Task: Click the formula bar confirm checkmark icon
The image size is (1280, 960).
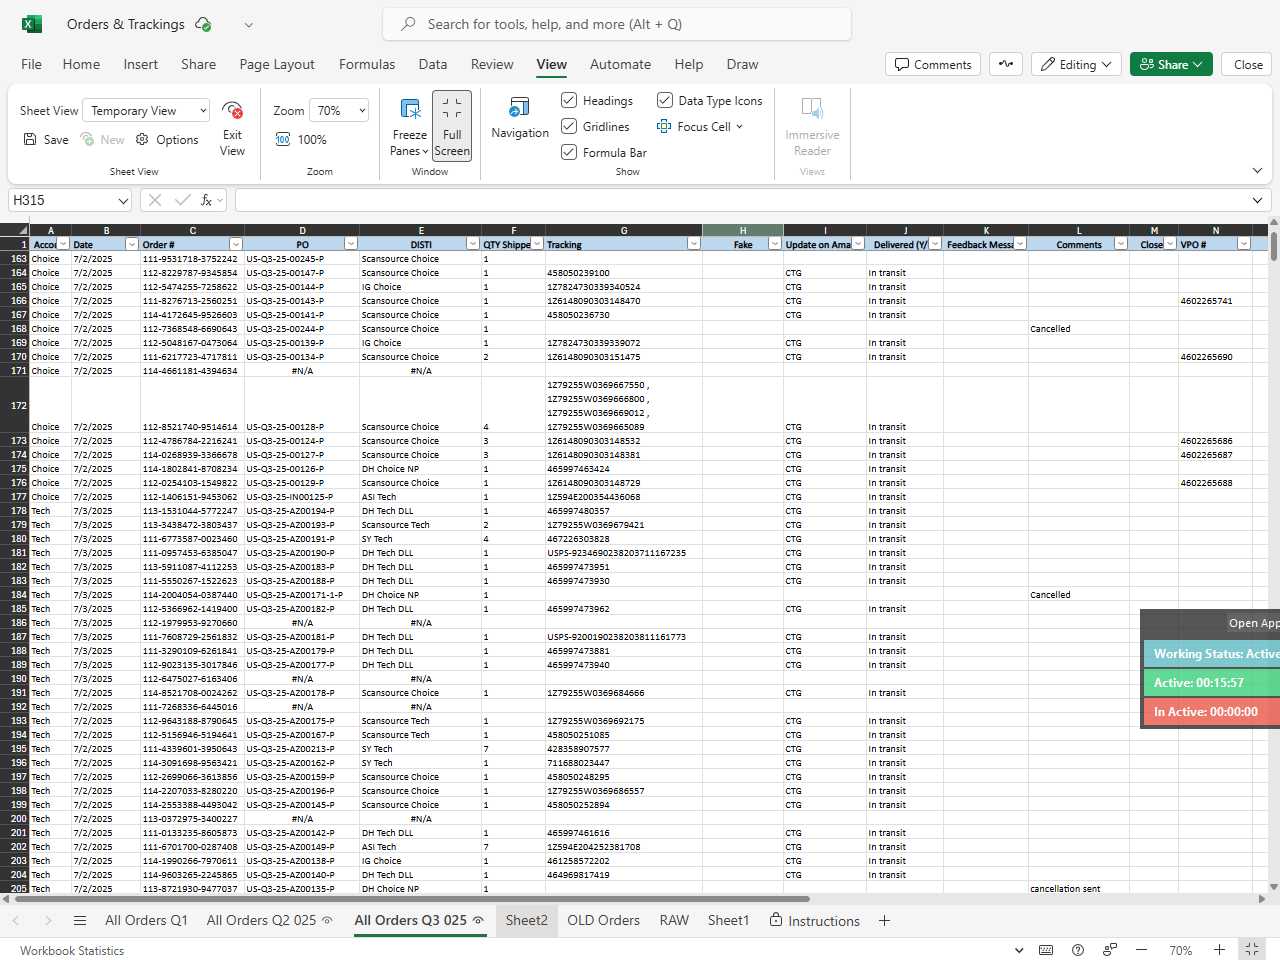Action: (182, 200)
